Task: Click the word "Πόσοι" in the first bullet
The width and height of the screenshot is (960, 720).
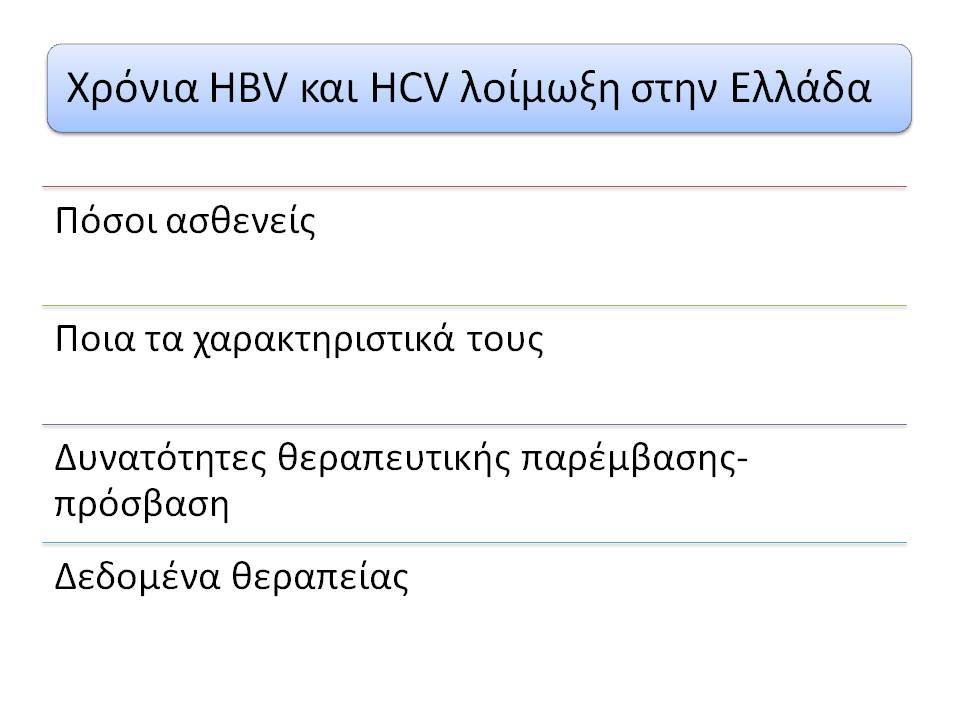Action: pyautogui.click(x=106, y=220)
